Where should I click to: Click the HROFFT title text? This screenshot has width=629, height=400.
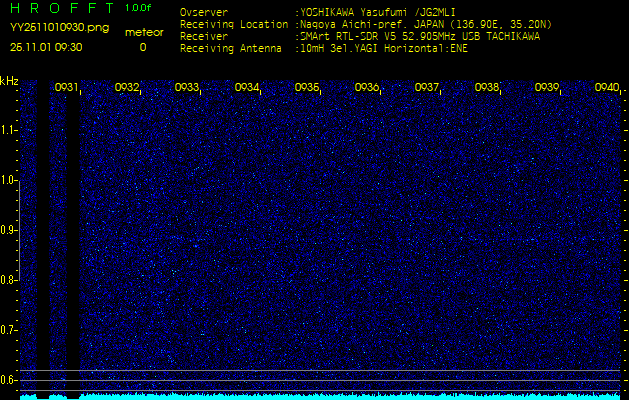[61, 9]
